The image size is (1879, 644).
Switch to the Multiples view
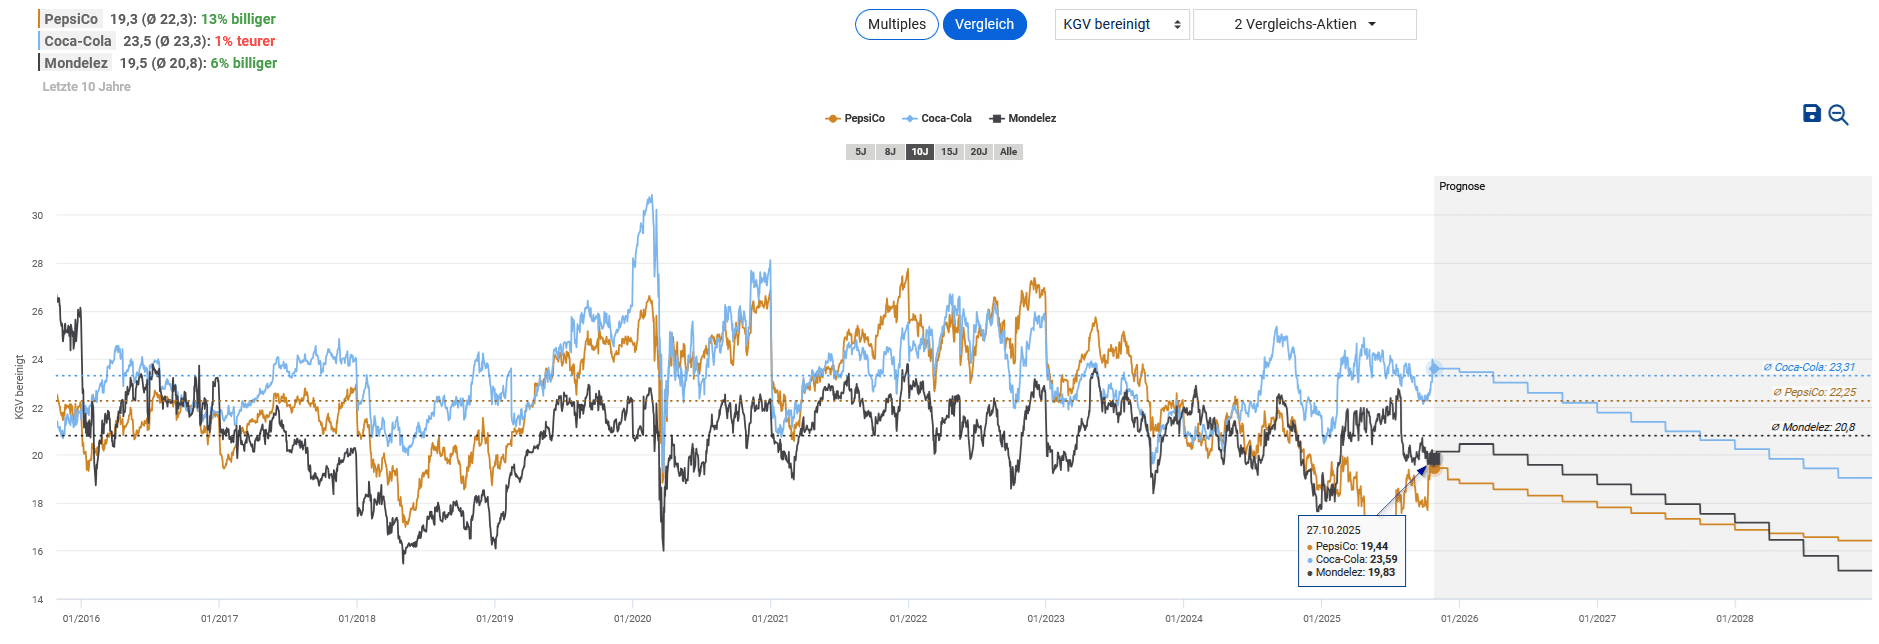[896, 25]
